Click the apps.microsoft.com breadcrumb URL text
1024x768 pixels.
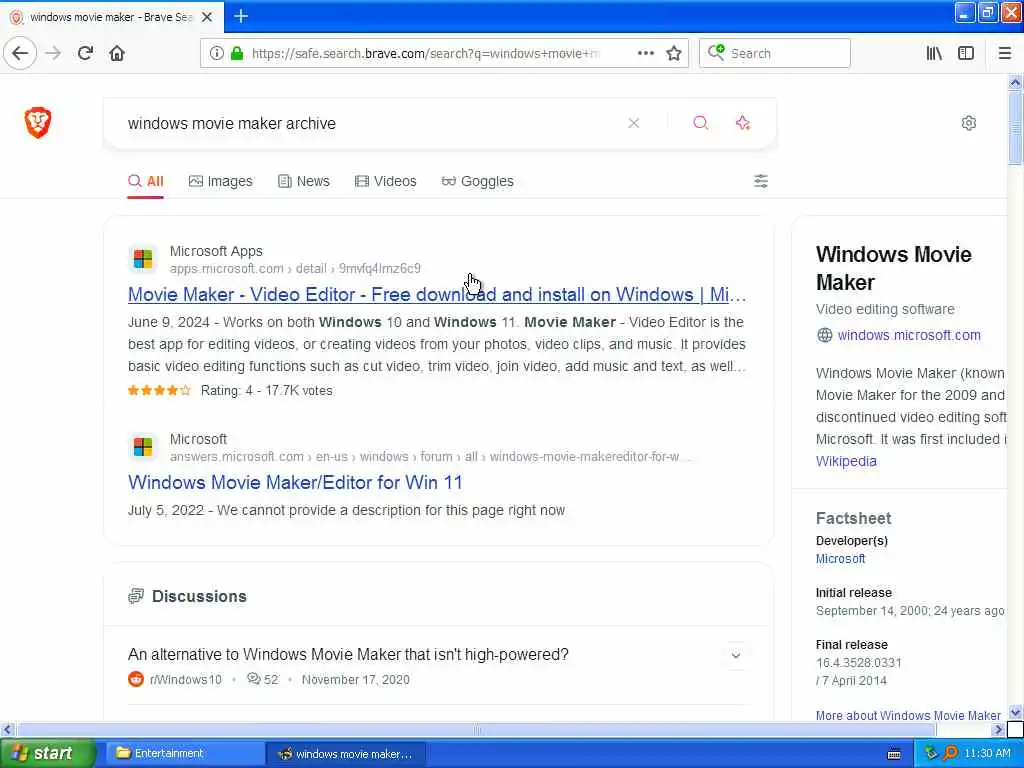click(x=295, y=268)
